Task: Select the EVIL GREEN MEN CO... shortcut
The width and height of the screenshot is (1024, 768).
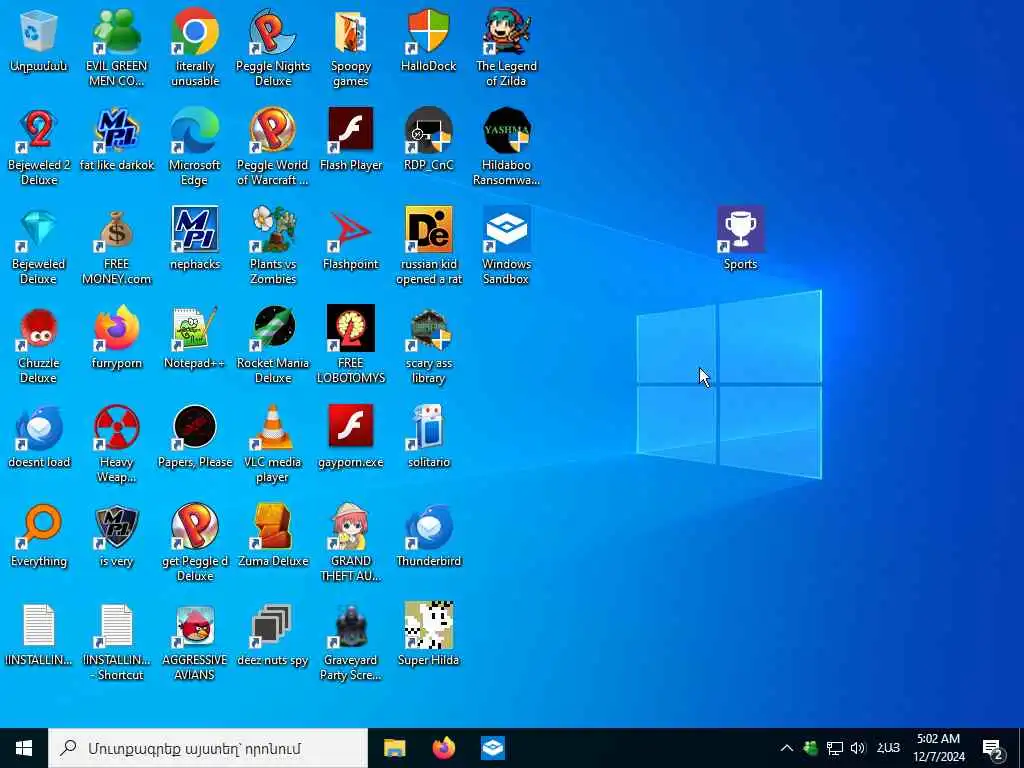Action: coord(116,47)
